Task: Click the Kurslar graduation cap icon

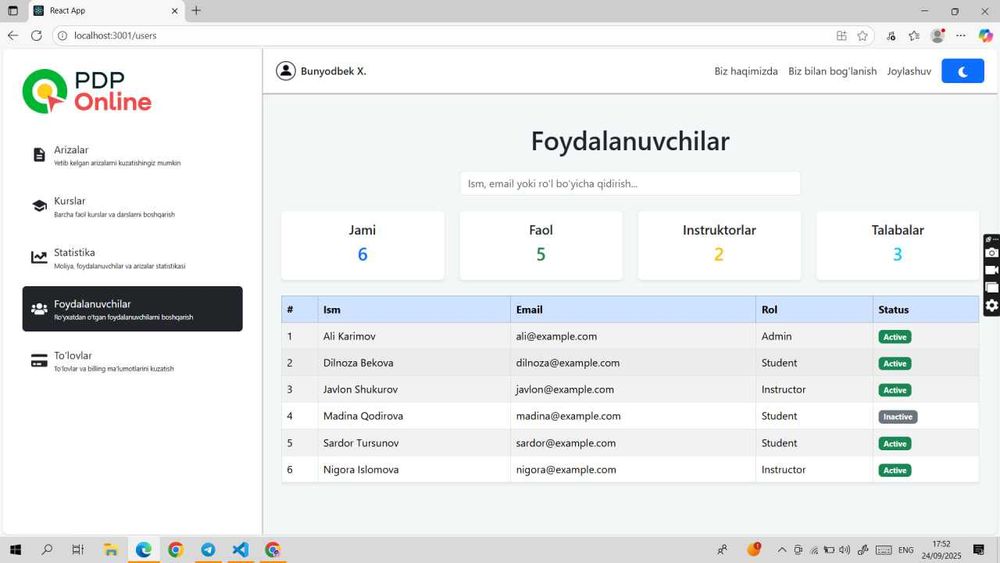Action: [39, 206]
